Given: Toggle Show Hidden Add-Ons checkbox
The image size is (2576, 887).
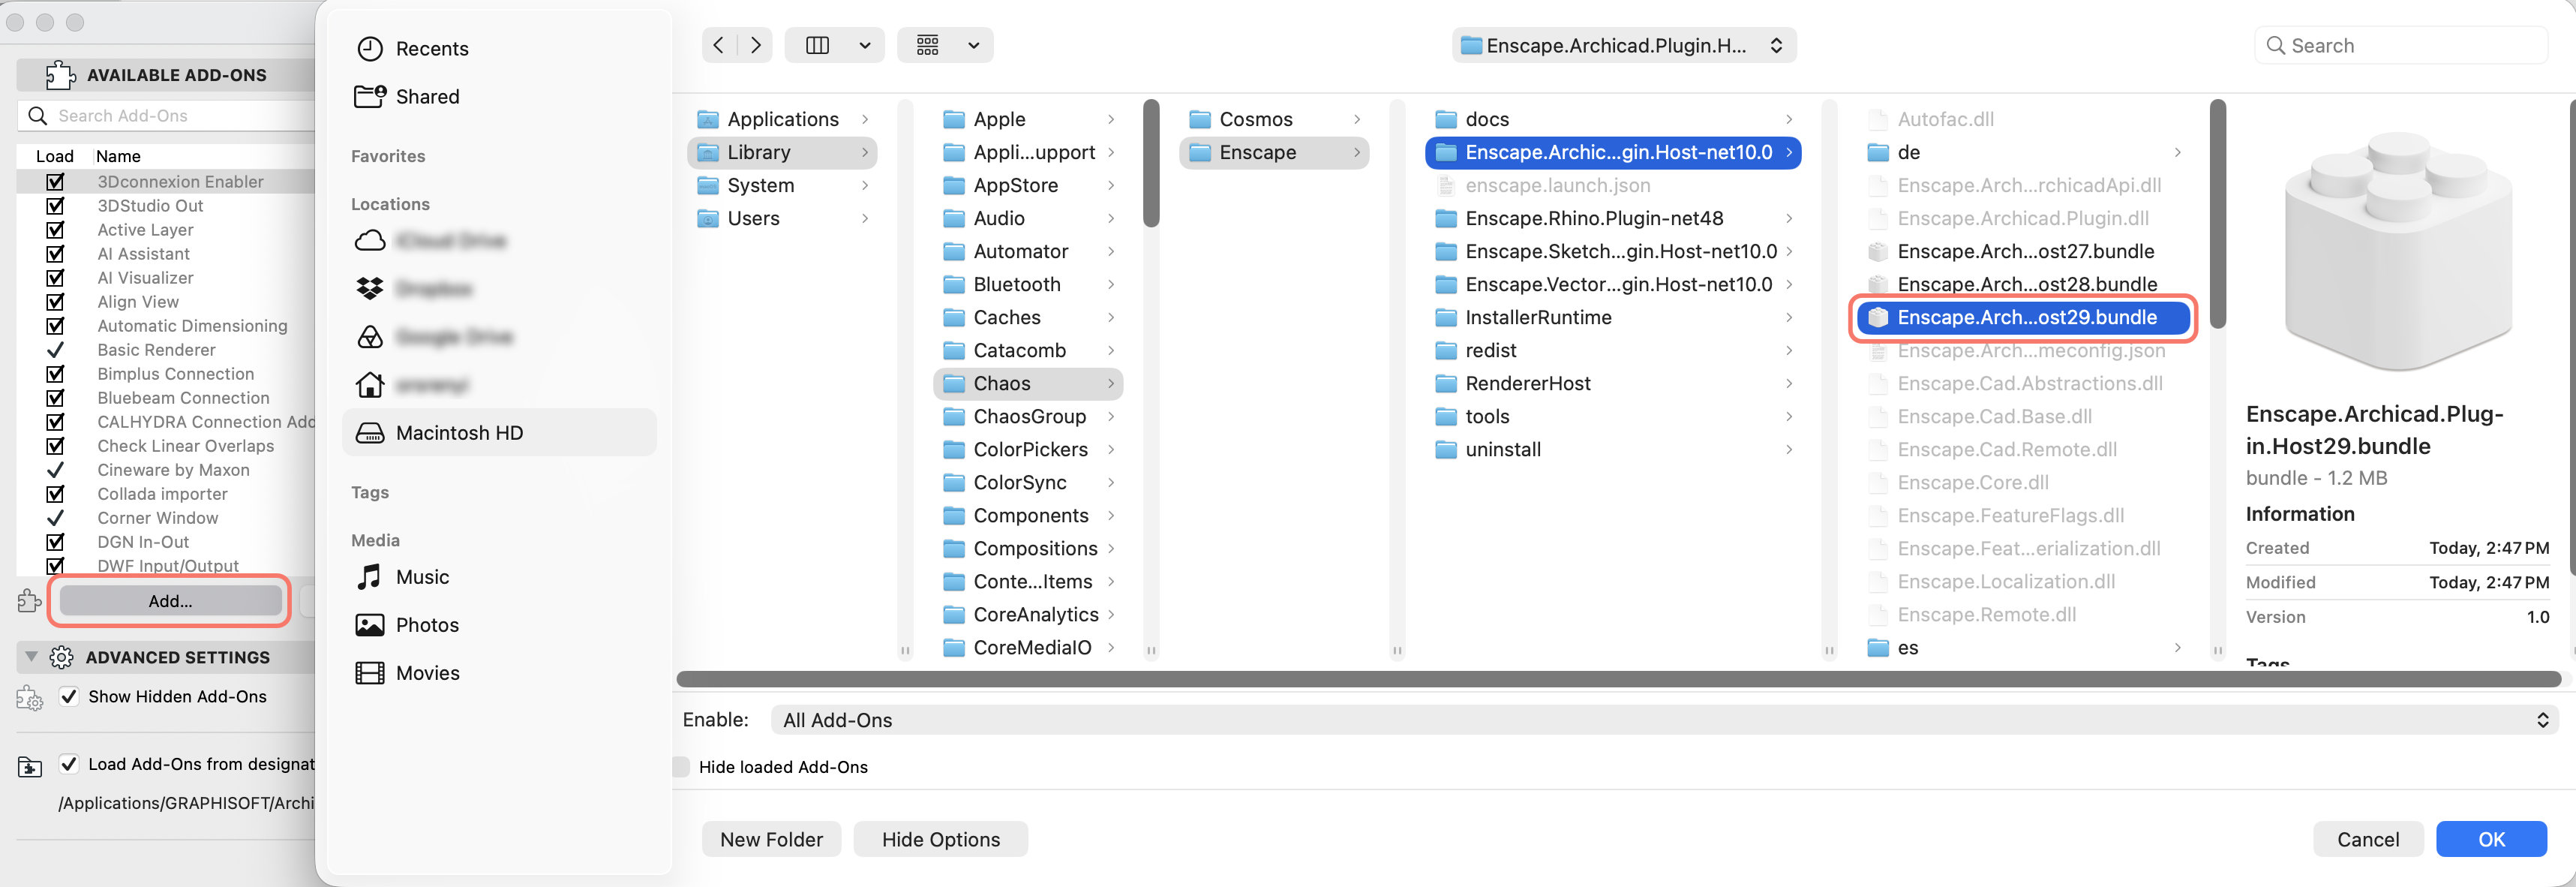Looking at the screenshot, I should pos(69,696).
